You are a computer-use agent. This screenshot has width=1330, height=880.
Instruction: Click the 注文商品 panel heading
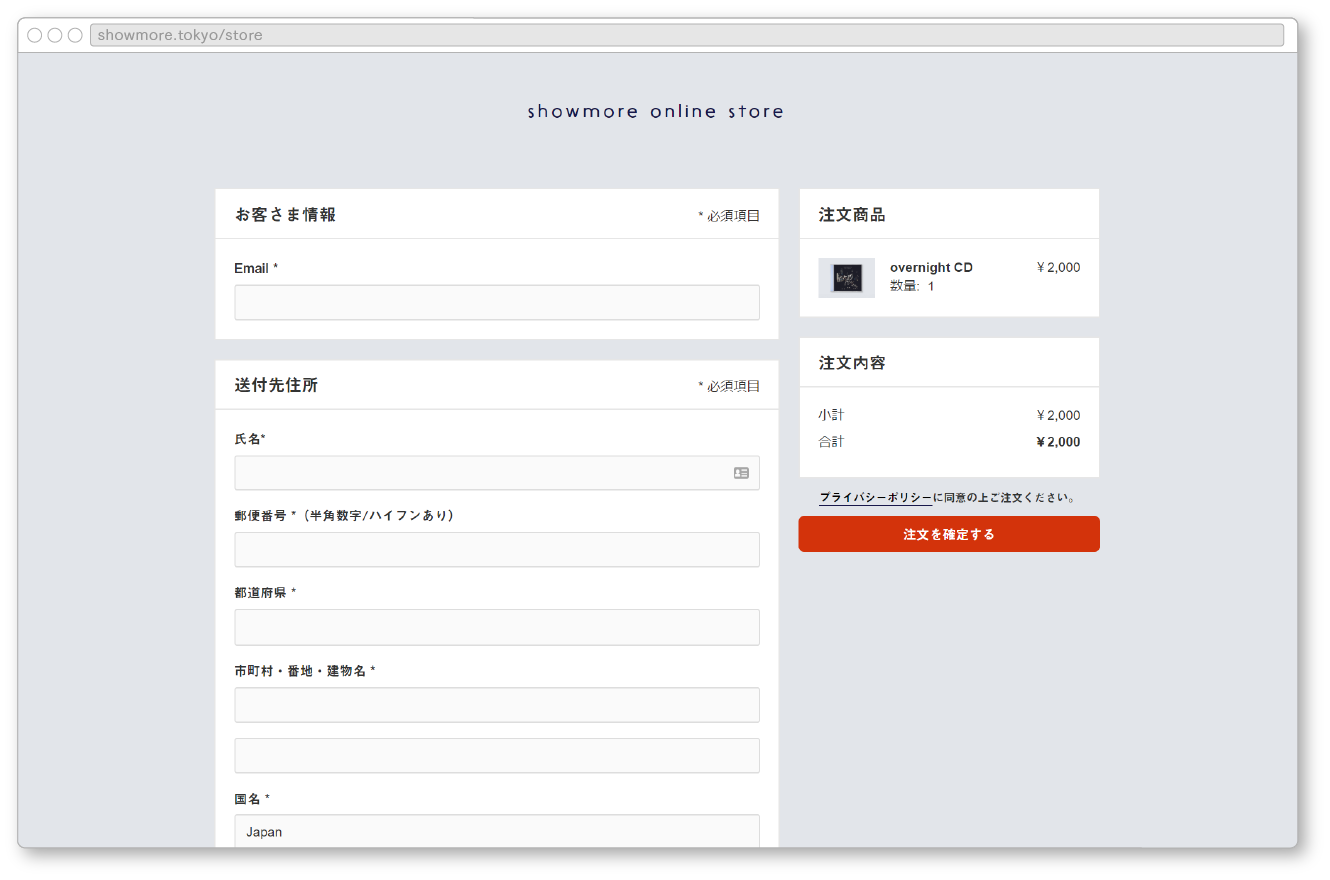pyautogui.click(x=852, y=214)
